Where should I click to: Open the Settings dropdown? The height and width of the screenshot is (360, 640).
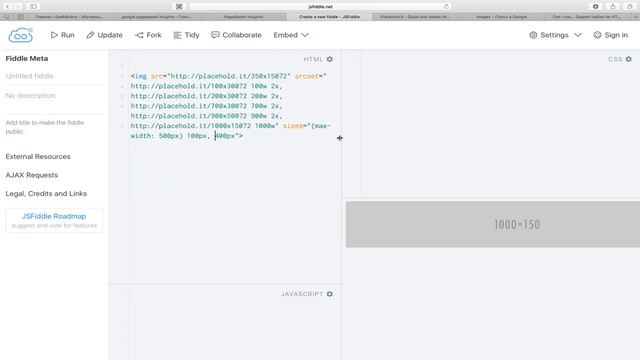(555, 35)
